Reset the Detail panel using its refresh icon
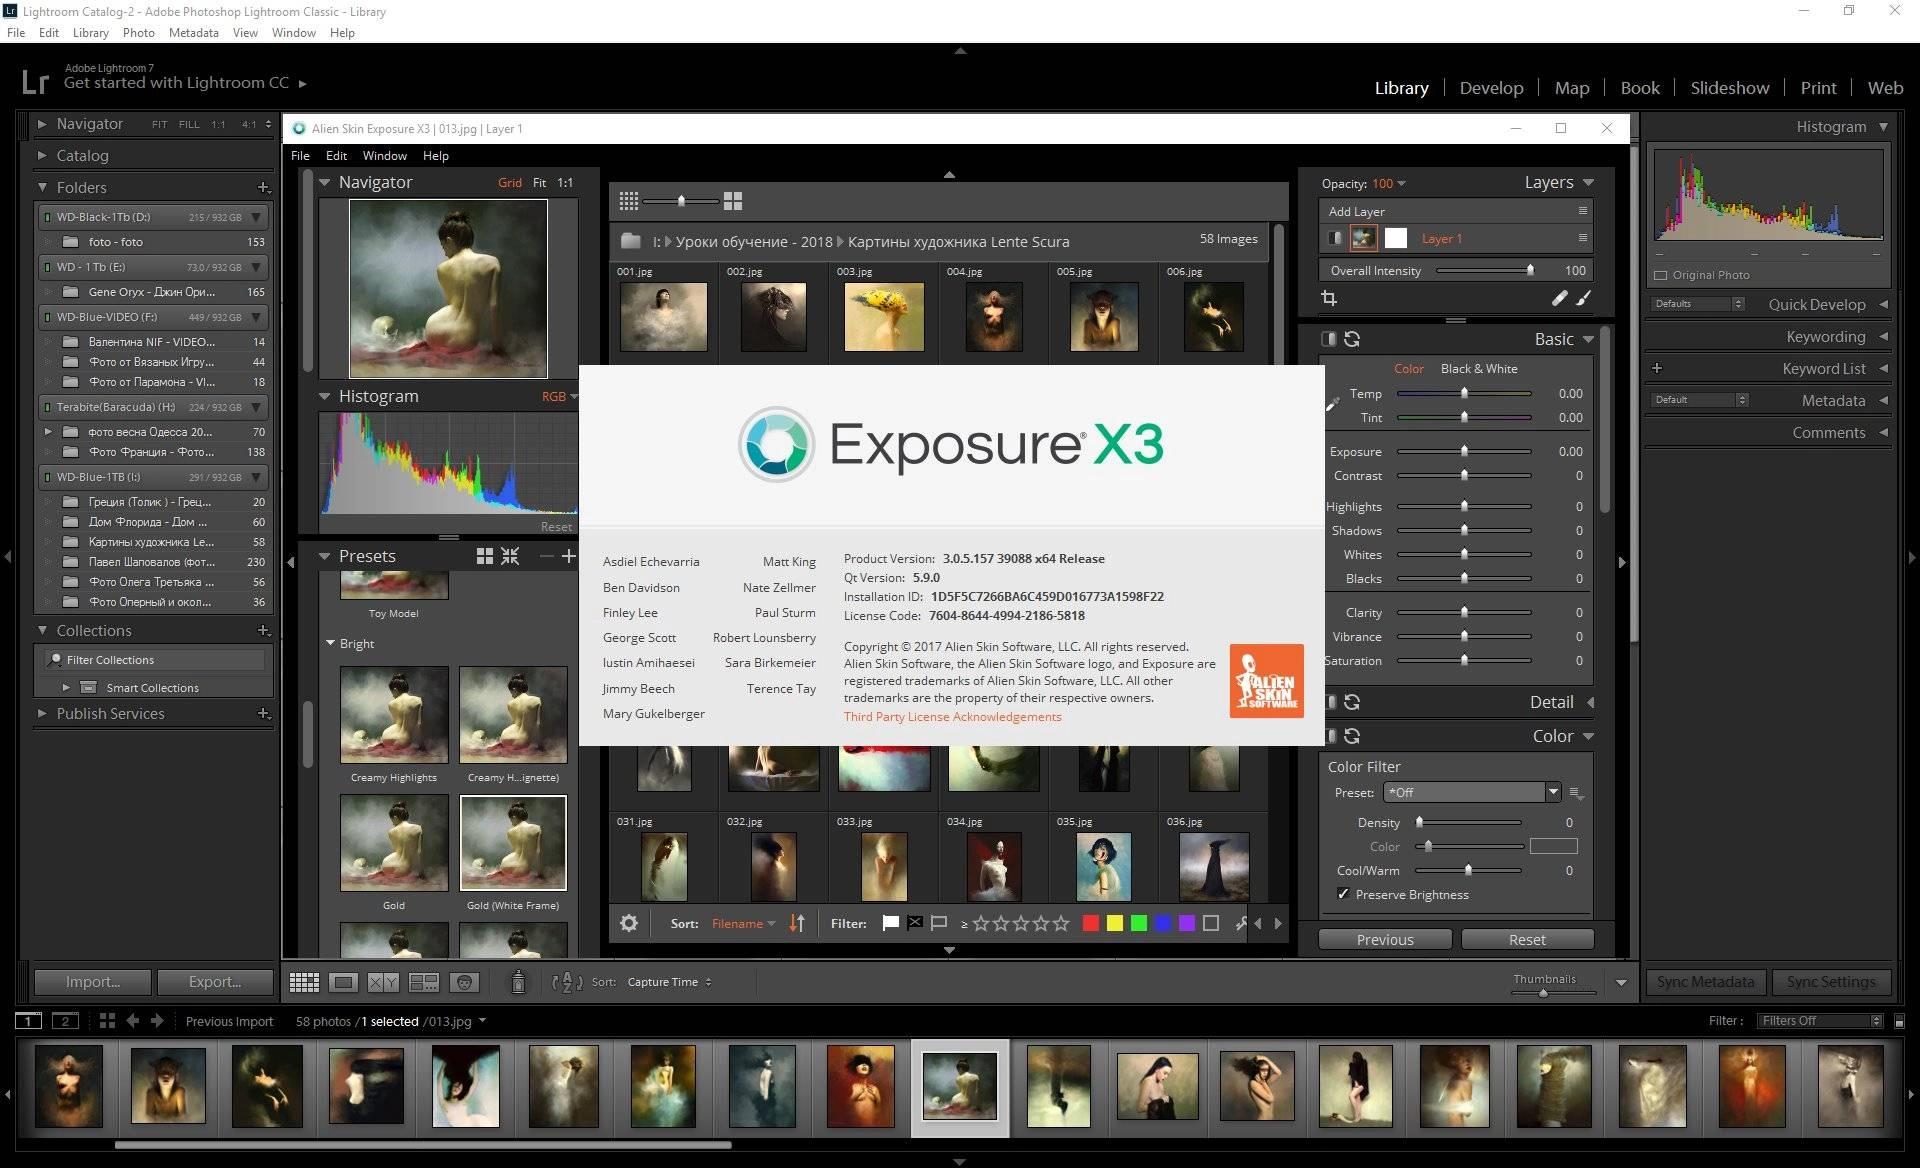 (1352, 702)
